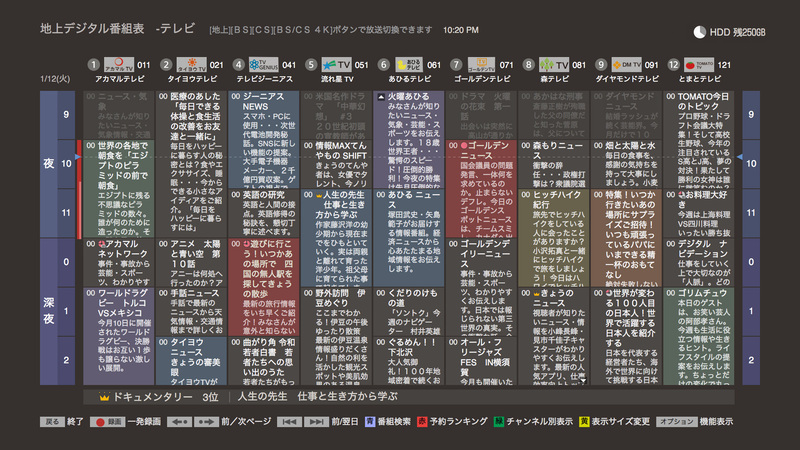The height and width of the screenshot is (450, 800).
Task: Open 番組検索 with the blue 青 button
Action: coord(370,421)
